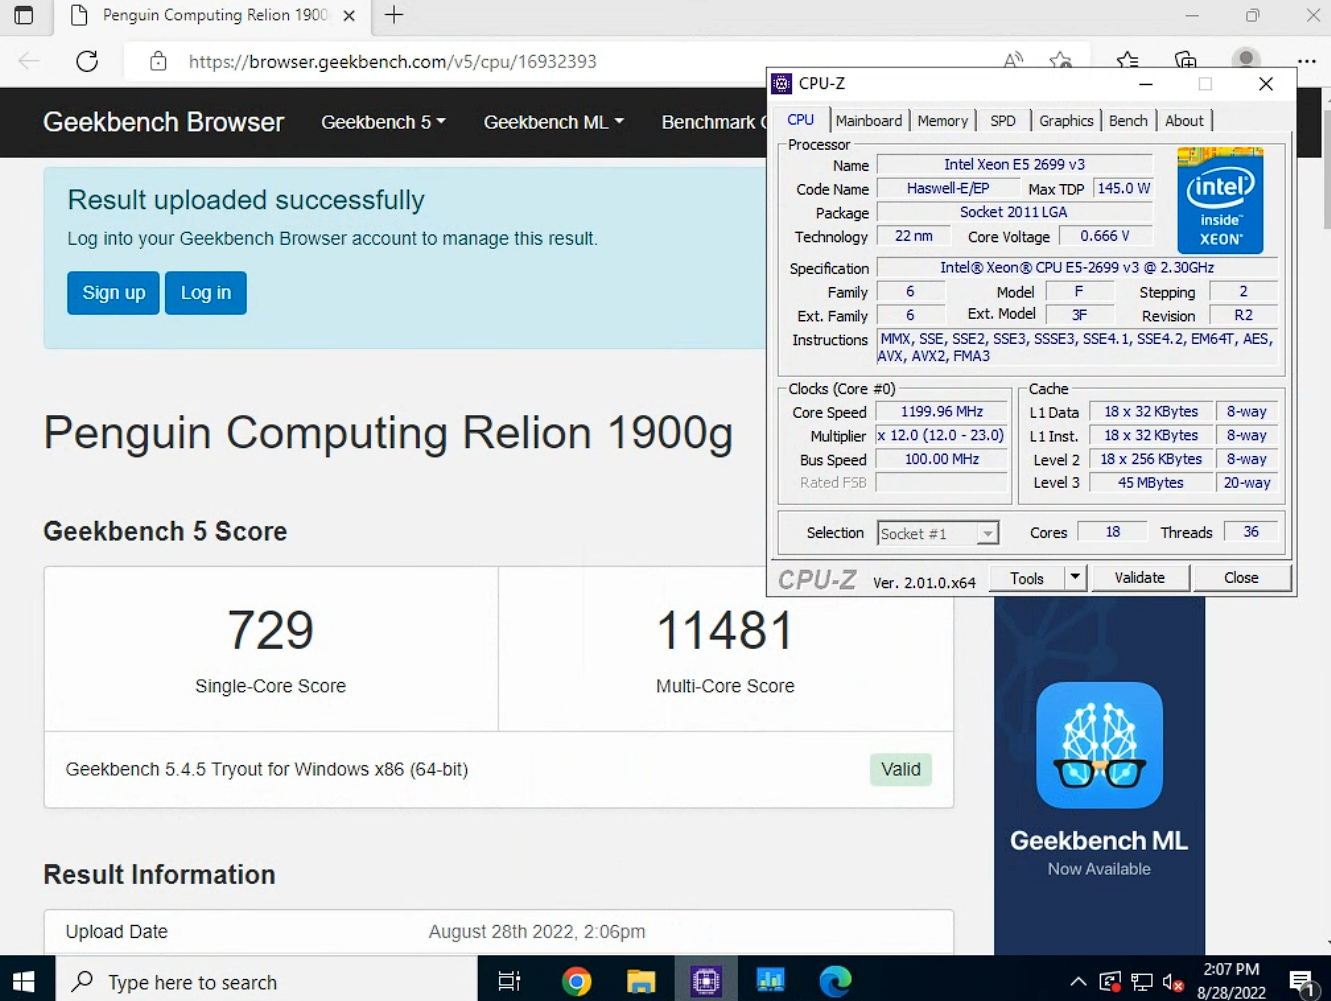Open Task View on the taskbar
1331x1001 pixels.
pyautogui.click(x=509, y=981)
